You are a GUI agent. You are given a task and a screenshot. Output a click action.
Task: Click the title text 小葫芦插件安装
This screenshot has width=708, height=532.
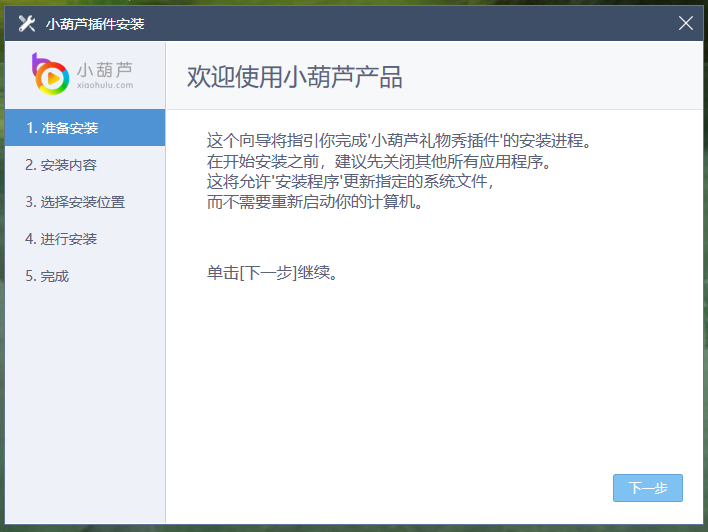95,24
